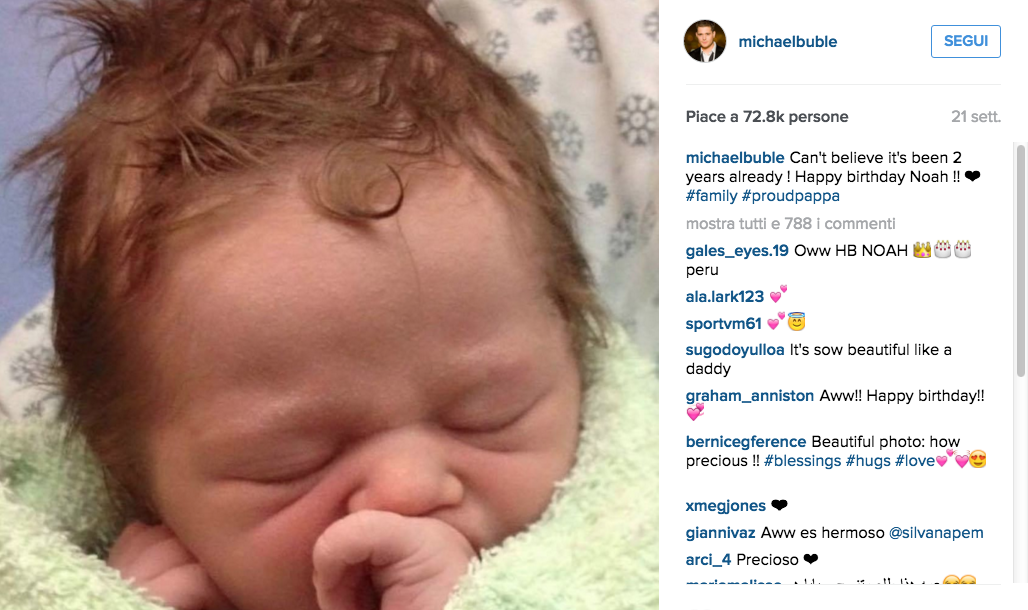This screenshot has width=1028, height=610.
Task: Open the #proudpappa hashtag
Action: (x=791, y=196)
